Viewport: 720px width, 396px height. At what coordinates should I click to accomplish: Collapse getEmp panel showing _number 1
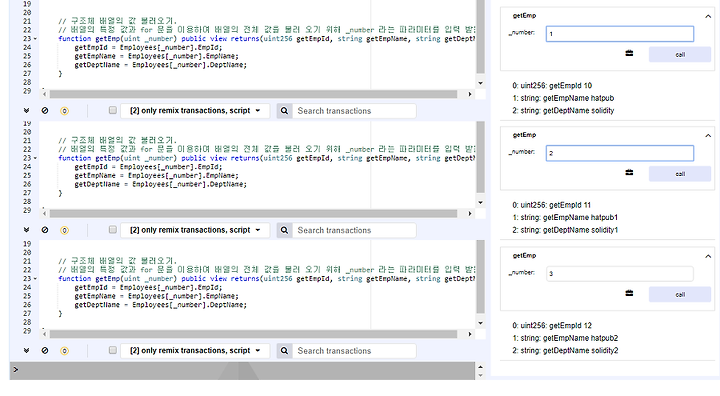(708, 16)
